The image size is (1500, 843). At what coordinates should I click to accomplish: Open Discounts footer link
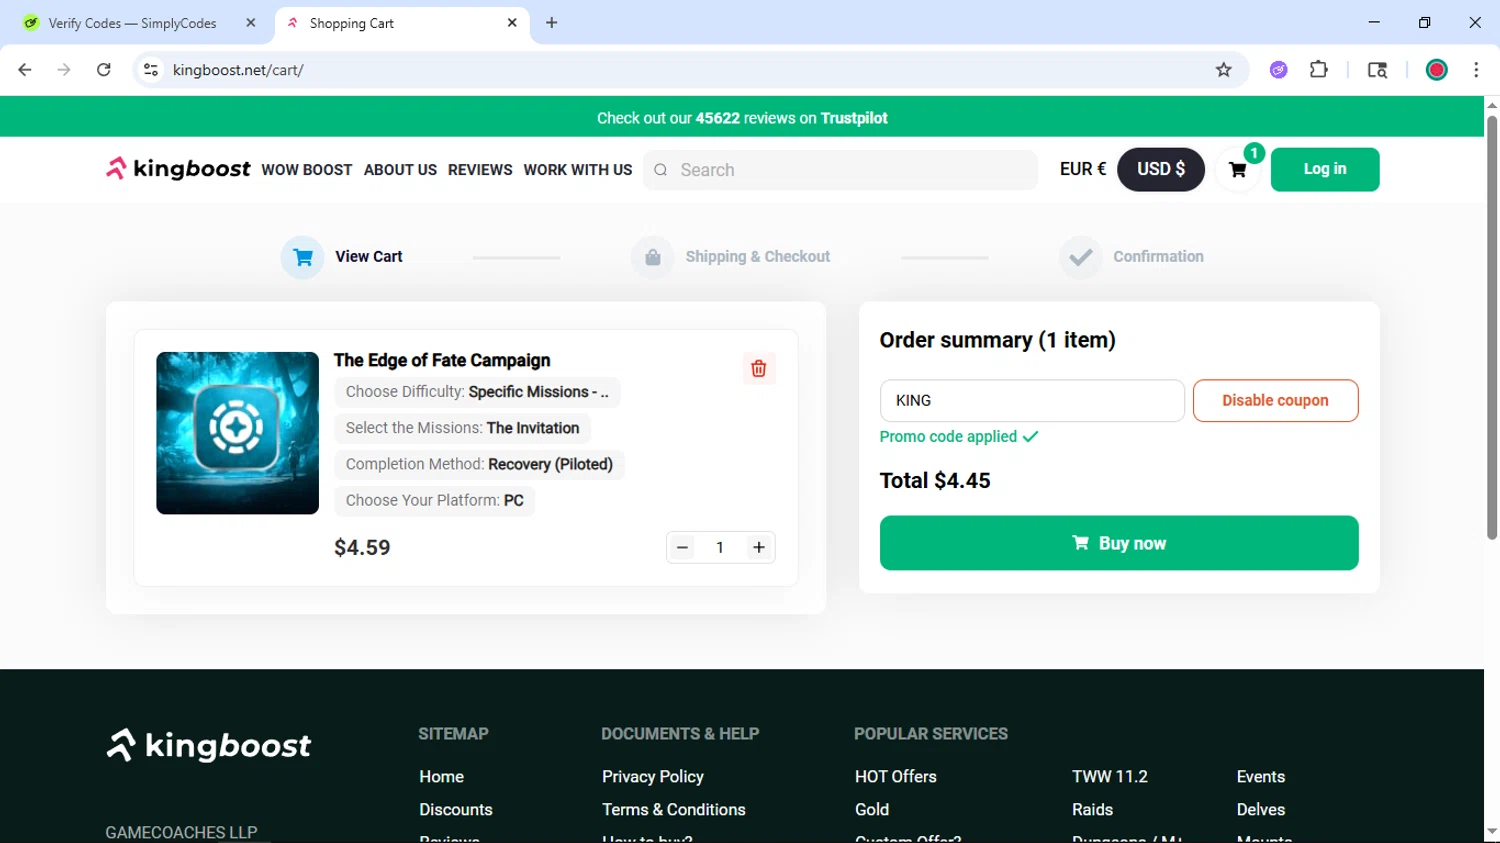pyautogui.click(x=456, y=810)
